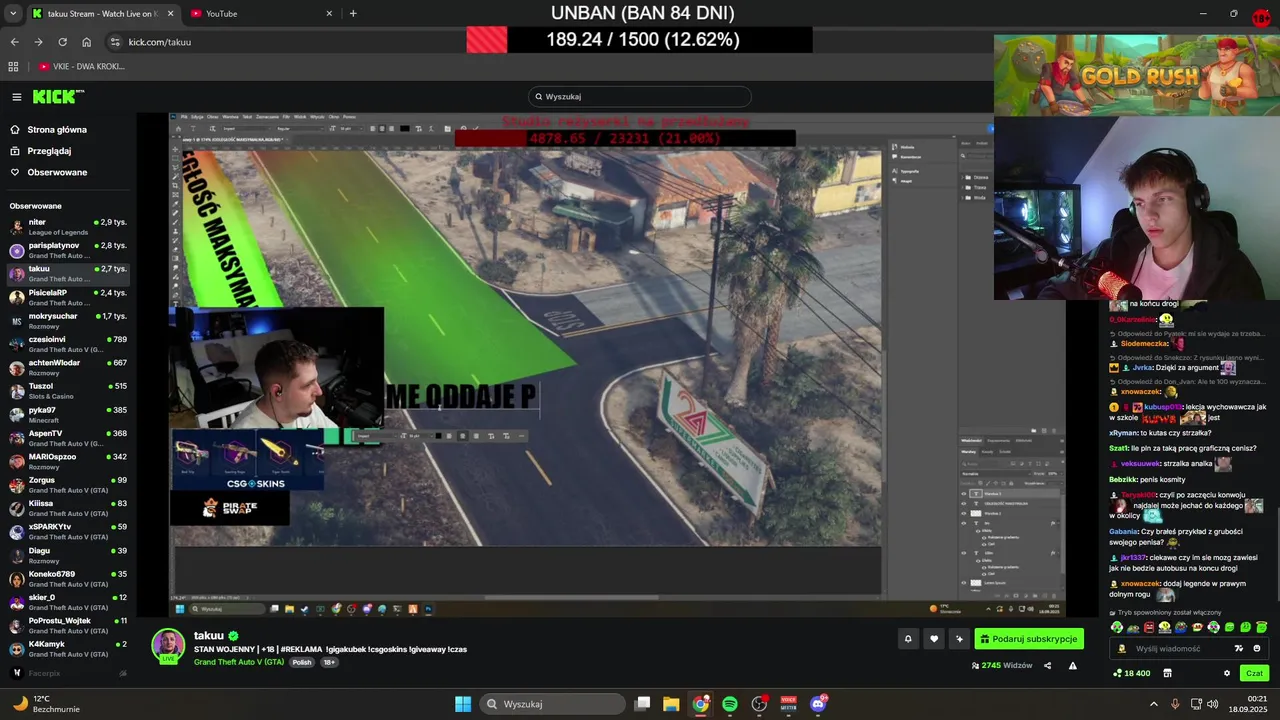Click the Polish language tag

tap(302, 662)
